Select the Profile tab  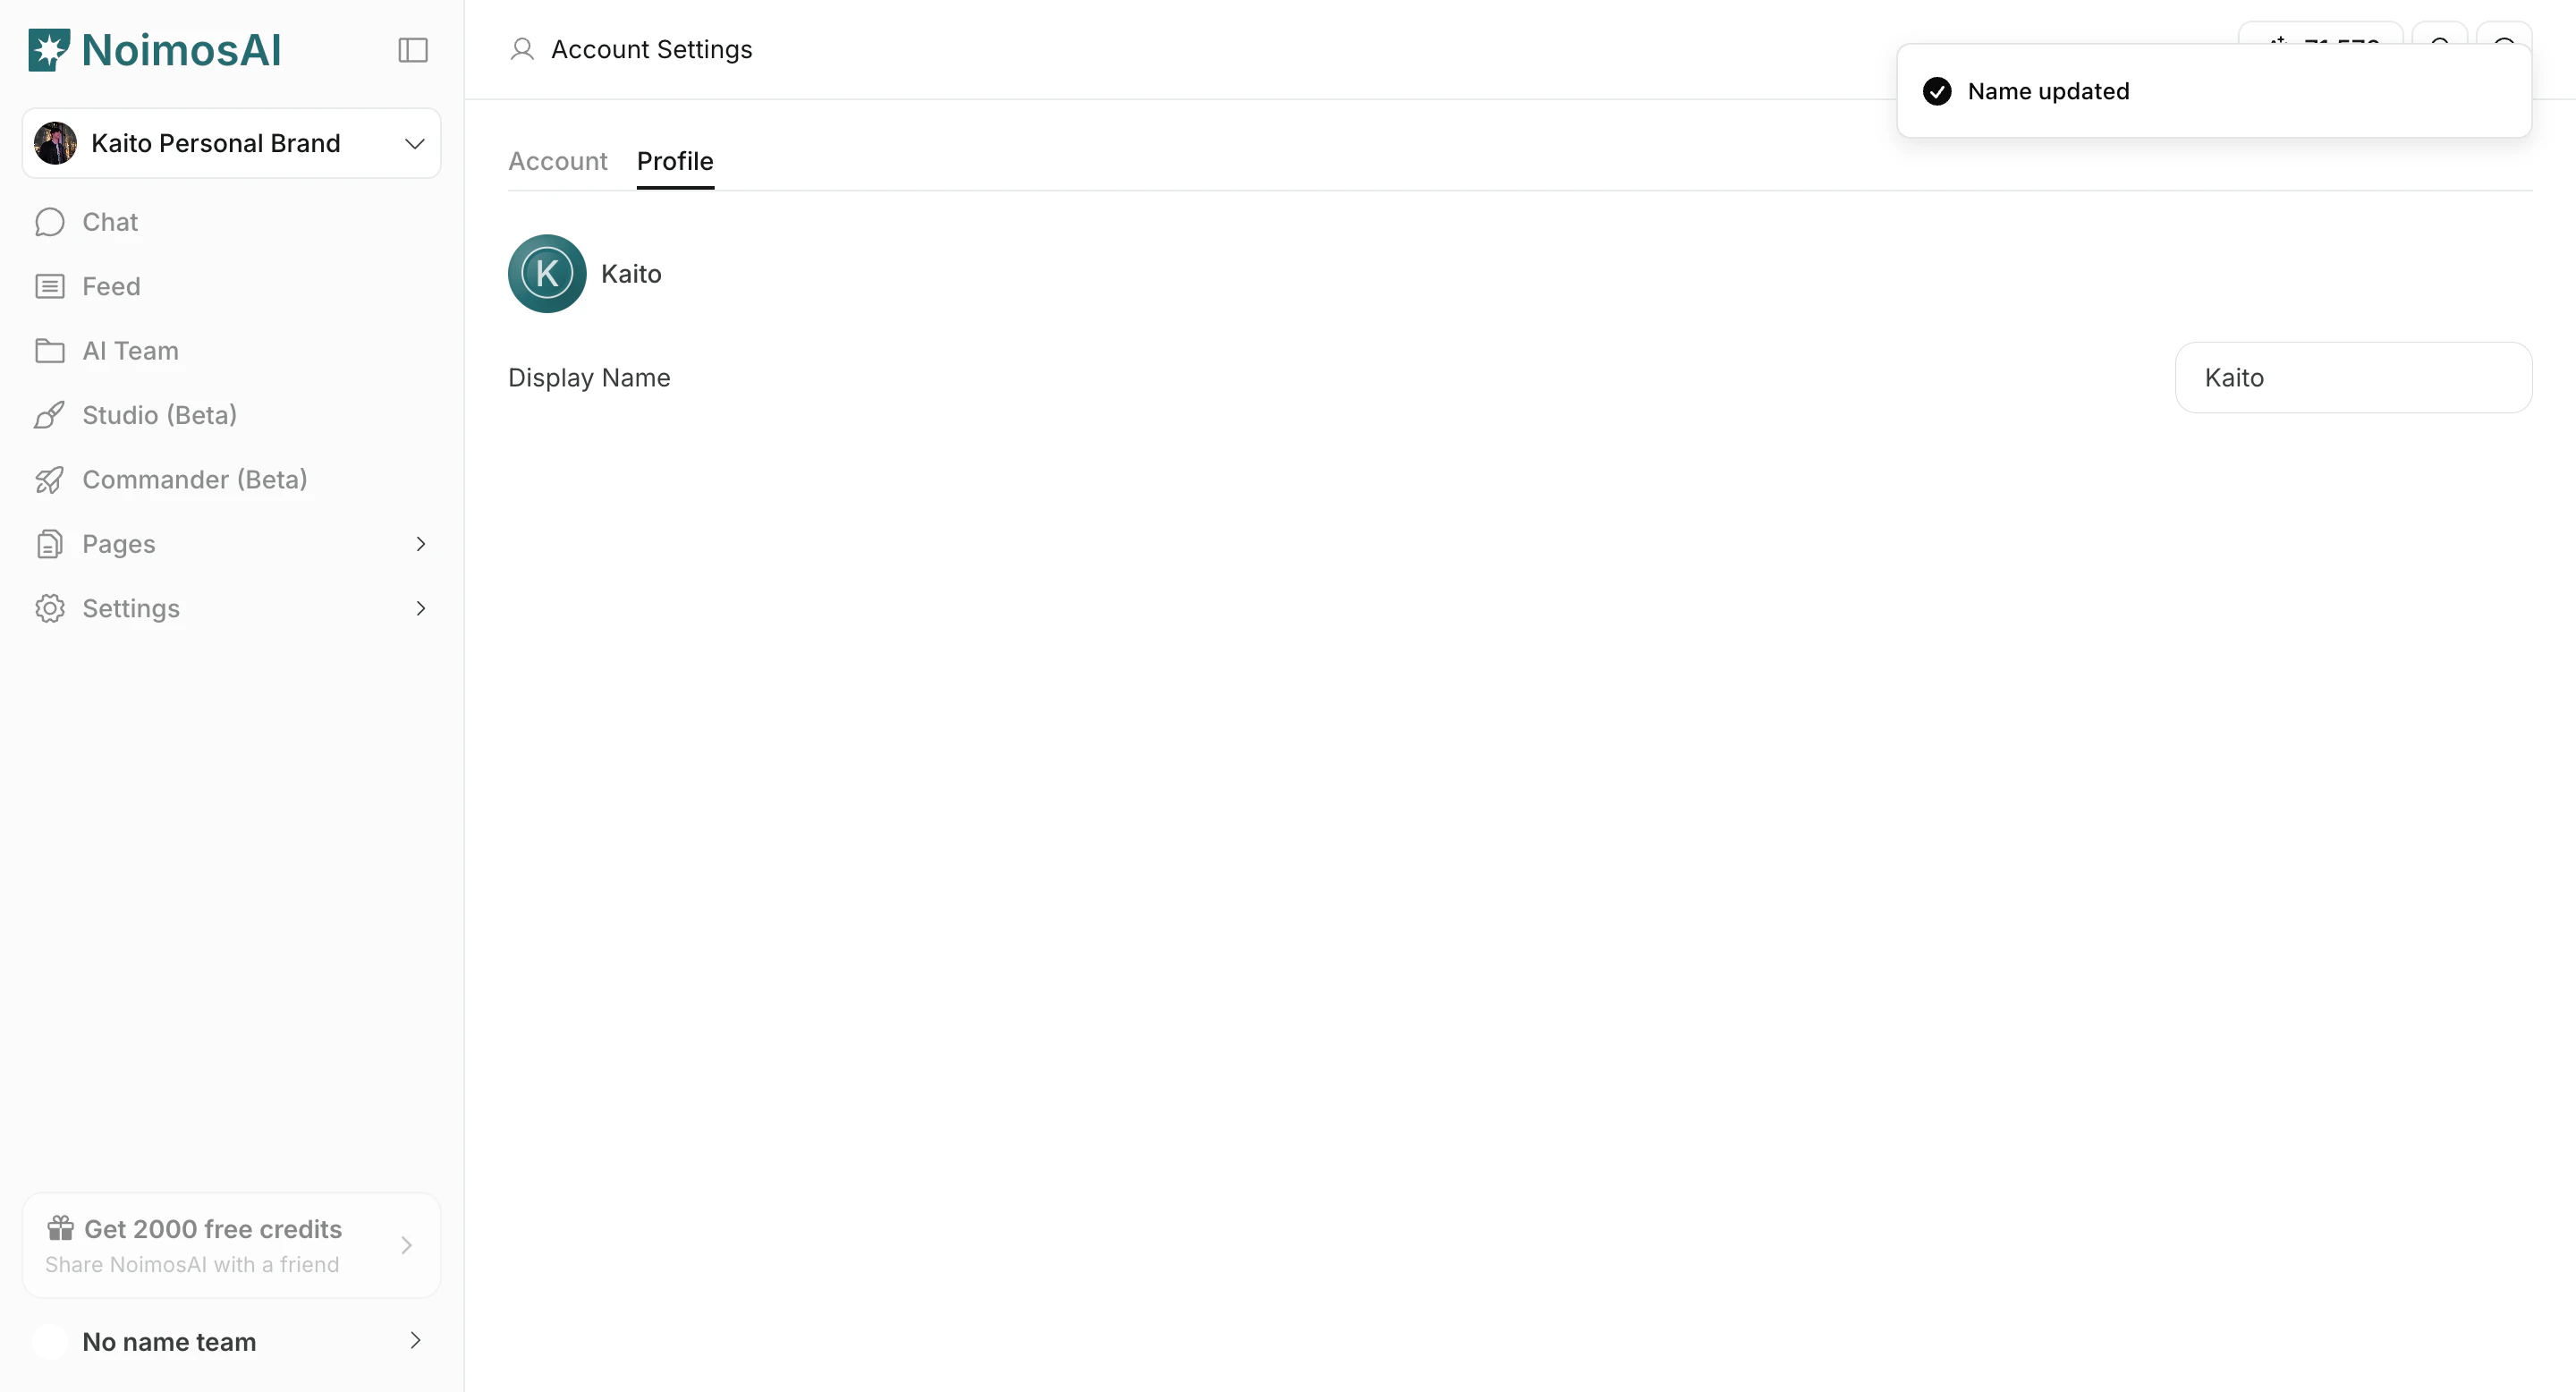[675, 161]
